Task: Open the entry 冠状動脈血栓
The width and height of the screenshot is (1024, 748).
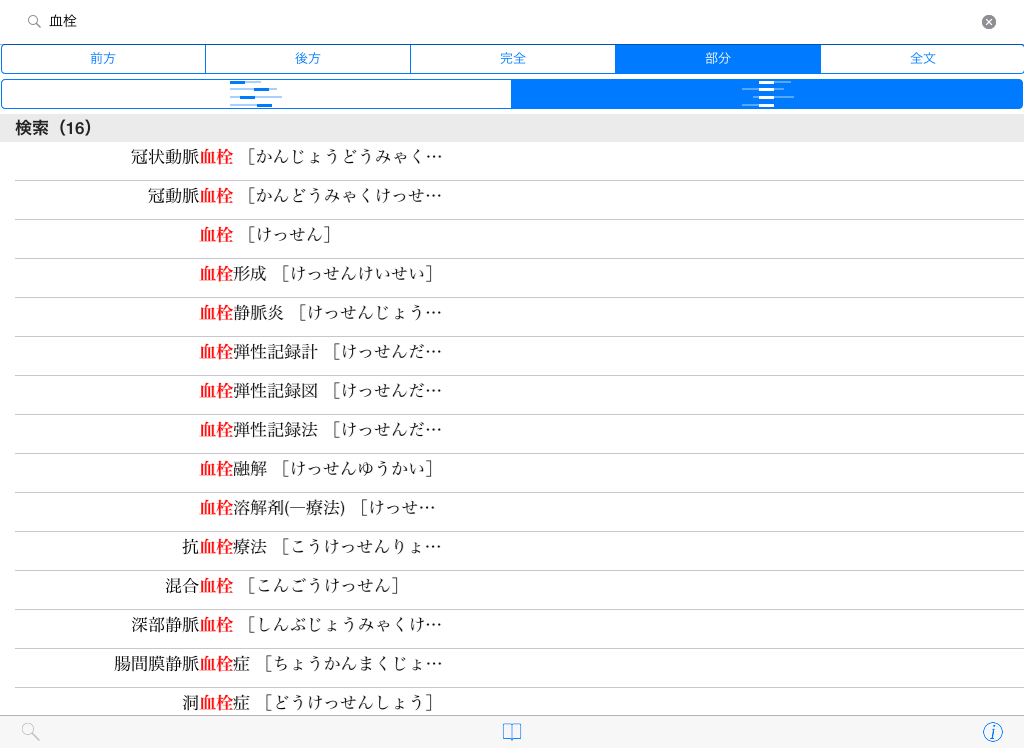Action: (x=286, y=157)
